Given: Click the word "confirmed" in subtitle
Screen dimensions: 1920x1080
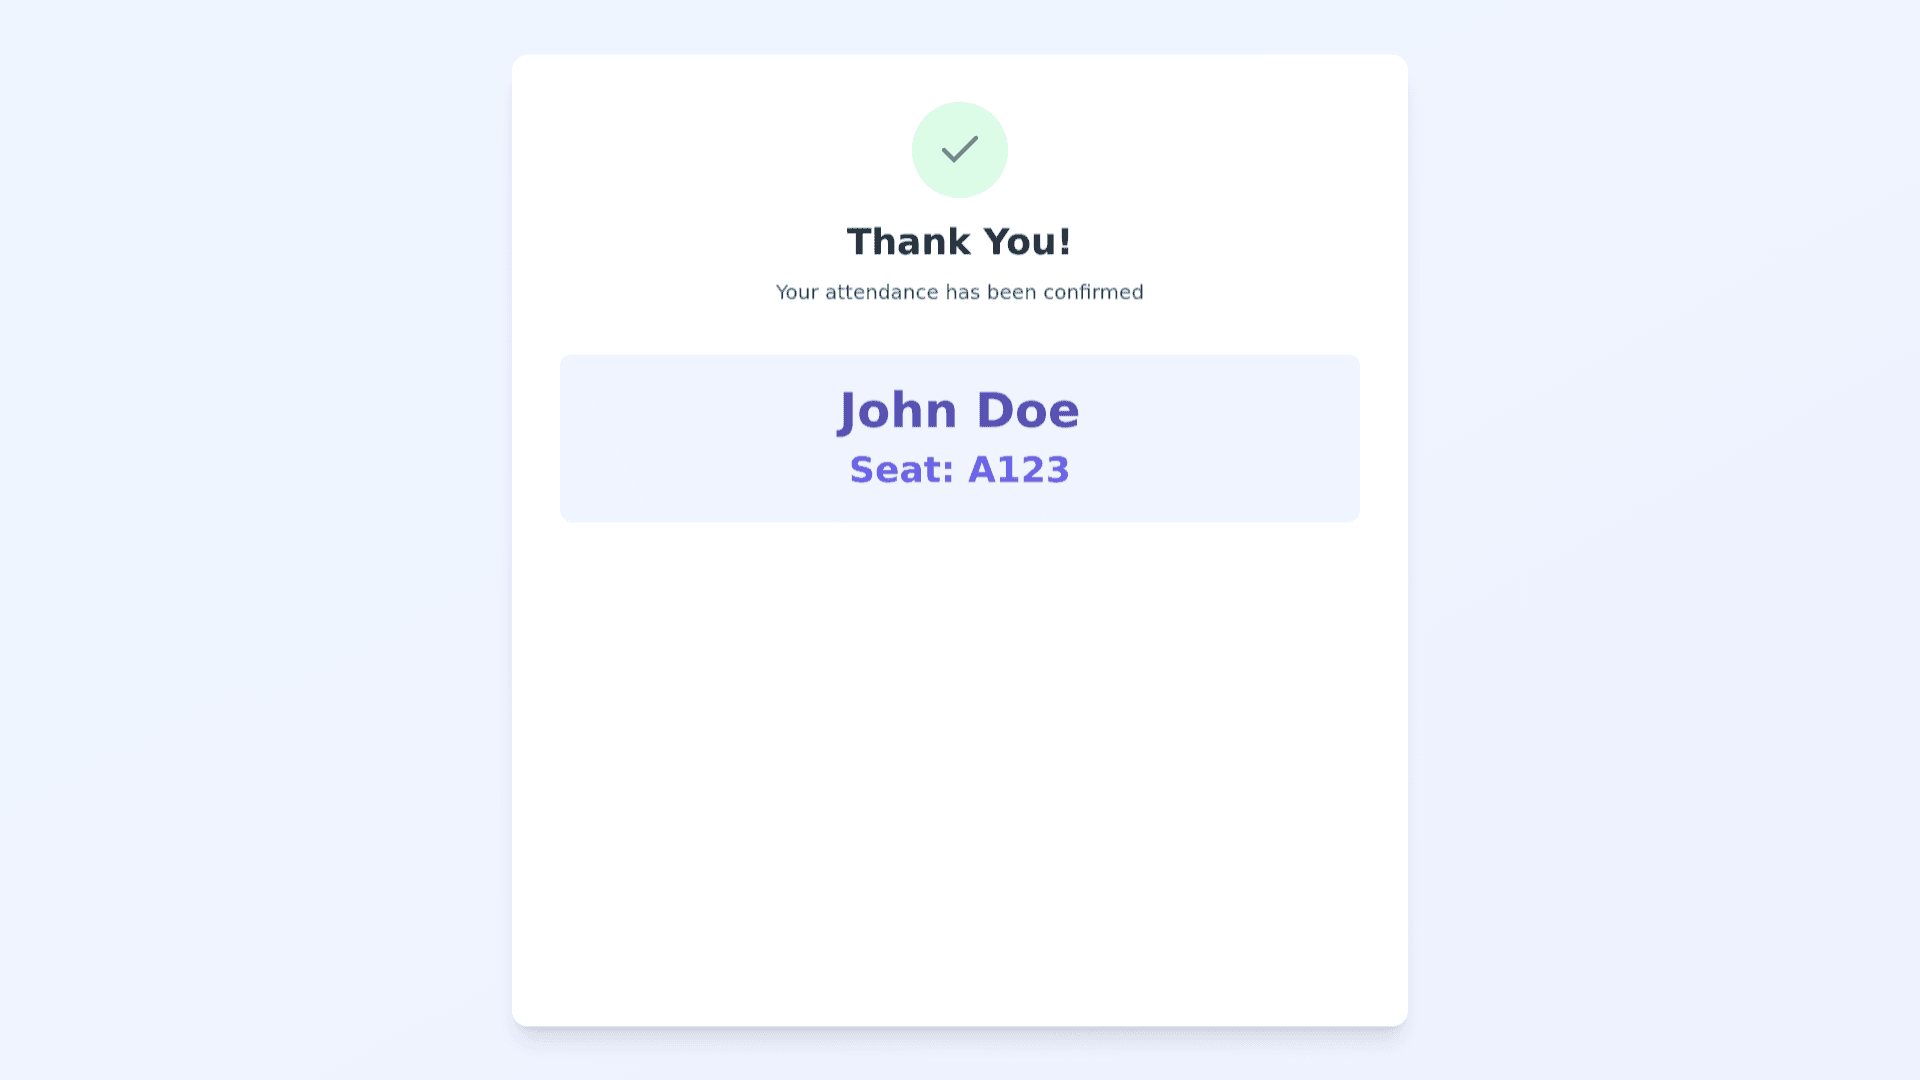Looking at the screenshot, I should 1093,292.
